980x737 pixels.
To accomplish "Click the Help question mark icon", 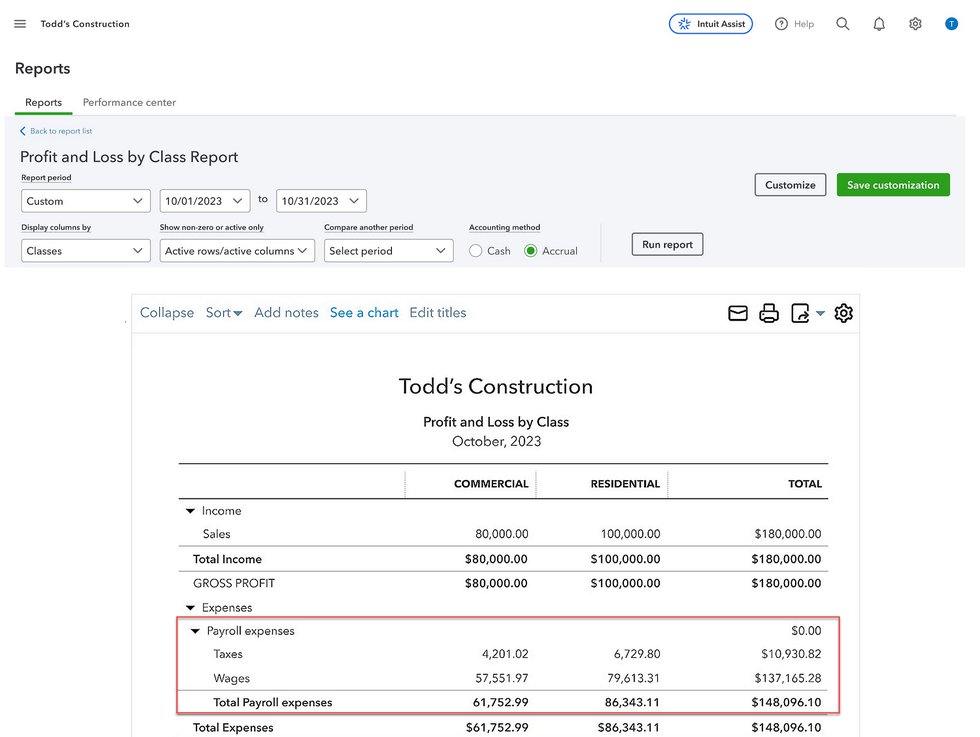I will (781, 24).
